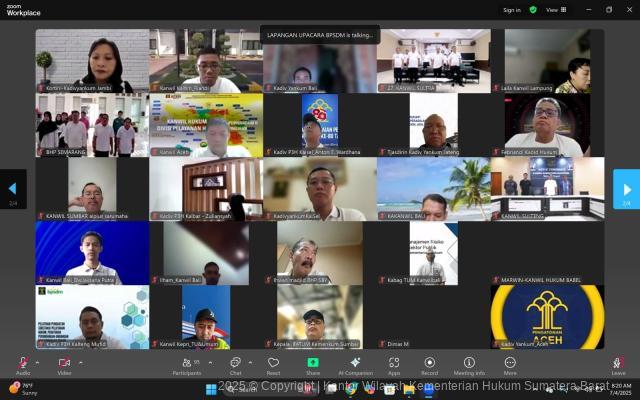Unmute the microphone with the Audio icon
The width and height of the screenshot is (640, 400).
coord(22,363)
